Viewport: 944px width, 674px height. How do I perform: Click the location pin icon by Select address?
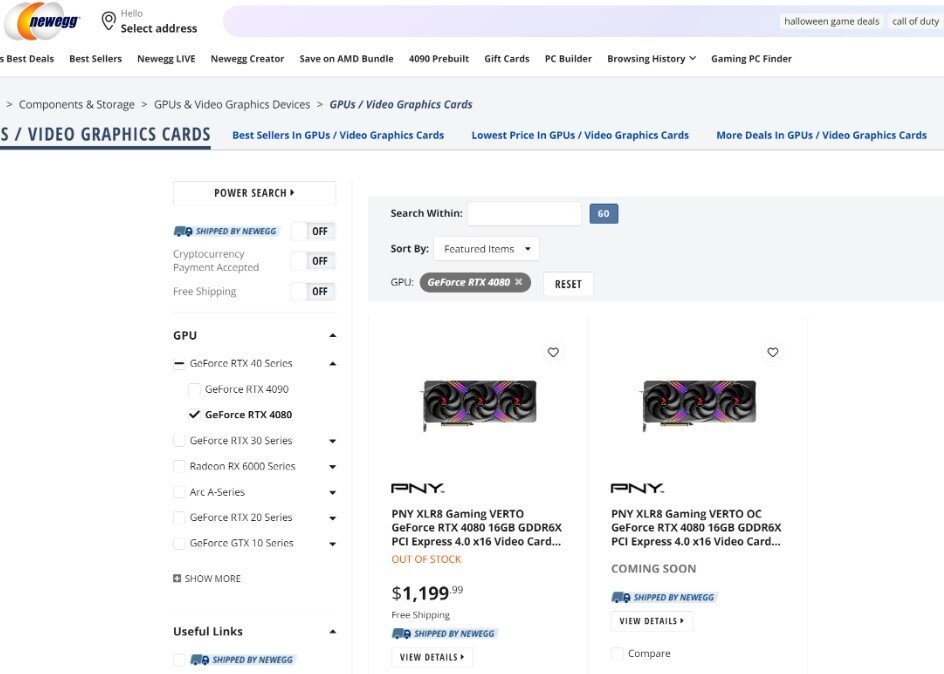(108, 20)
